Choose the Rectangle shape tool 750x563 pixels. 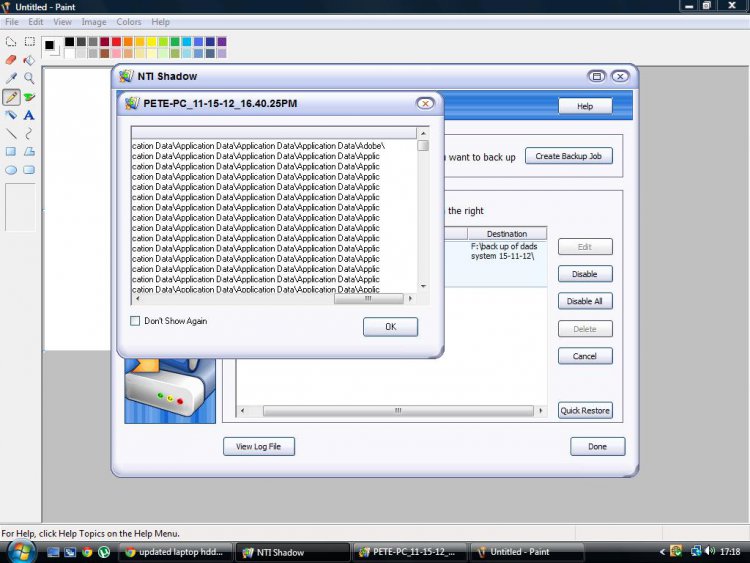pyautogui.click(x=11, y=152)
